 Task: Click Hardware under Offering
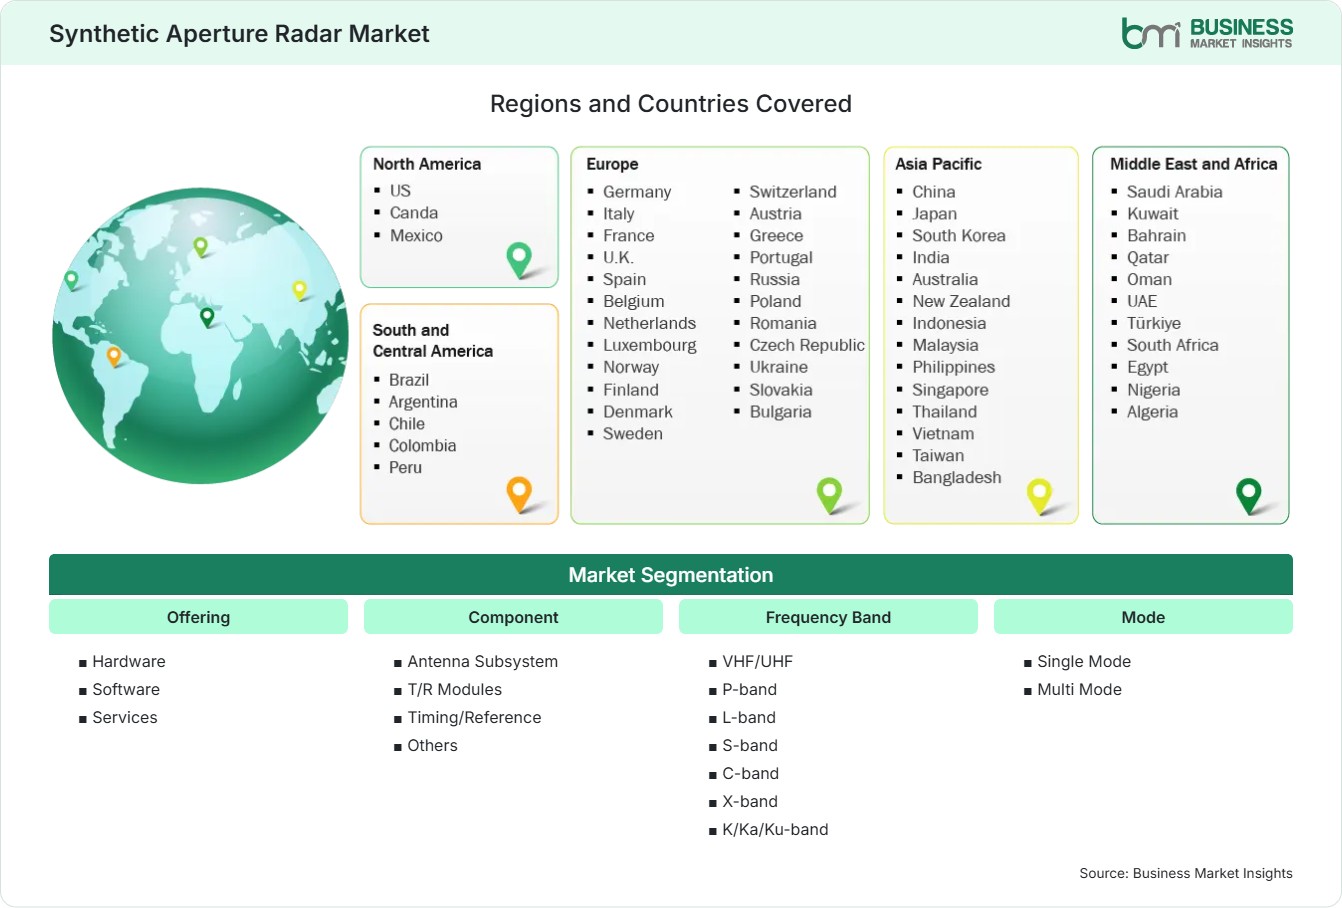[129, 662]
